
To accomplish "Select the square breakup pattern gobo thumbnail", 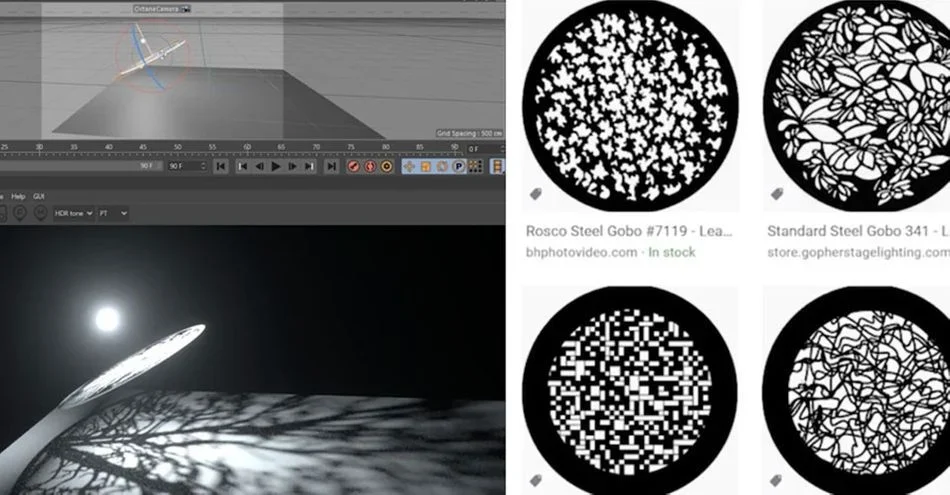I will pyautogui.click(x=629, y=391).
